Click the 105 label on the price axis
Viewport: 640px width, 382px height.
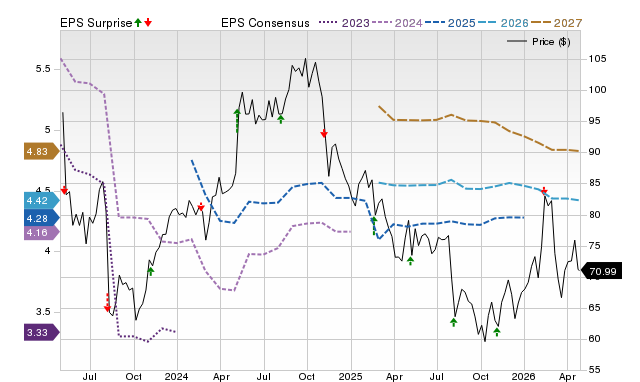pos(597,59)
